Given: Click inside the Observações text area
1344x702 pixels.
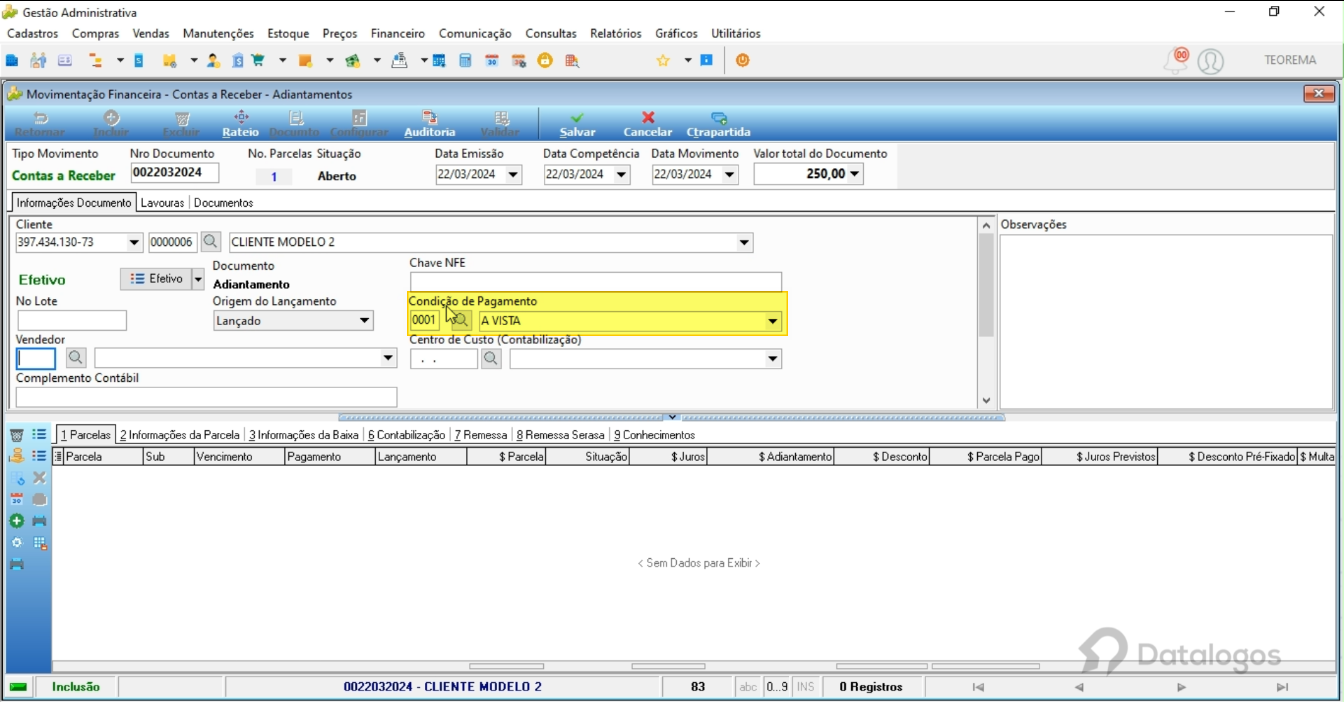Looking at the screenshot, I should tap(1166, 321).
